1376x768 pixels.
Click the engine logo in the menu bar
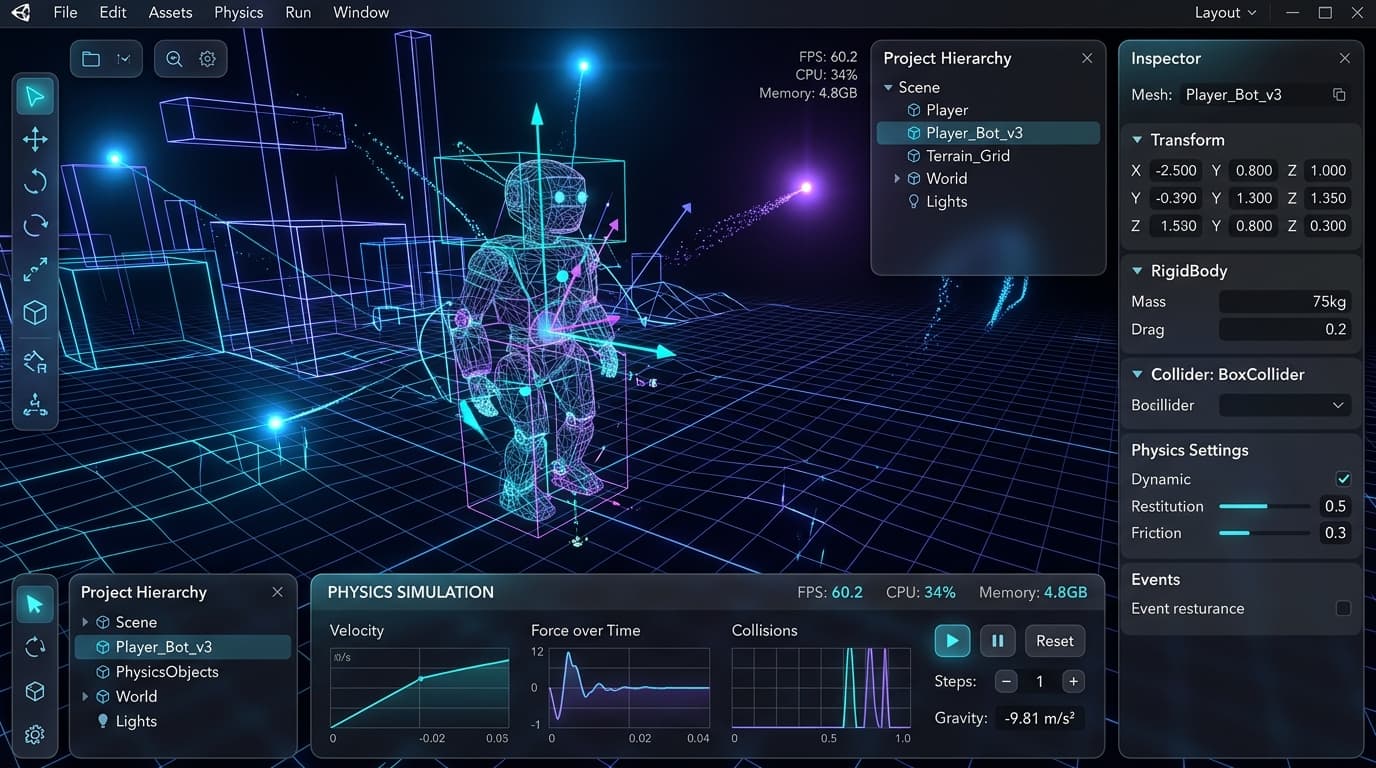click(20, 13)
